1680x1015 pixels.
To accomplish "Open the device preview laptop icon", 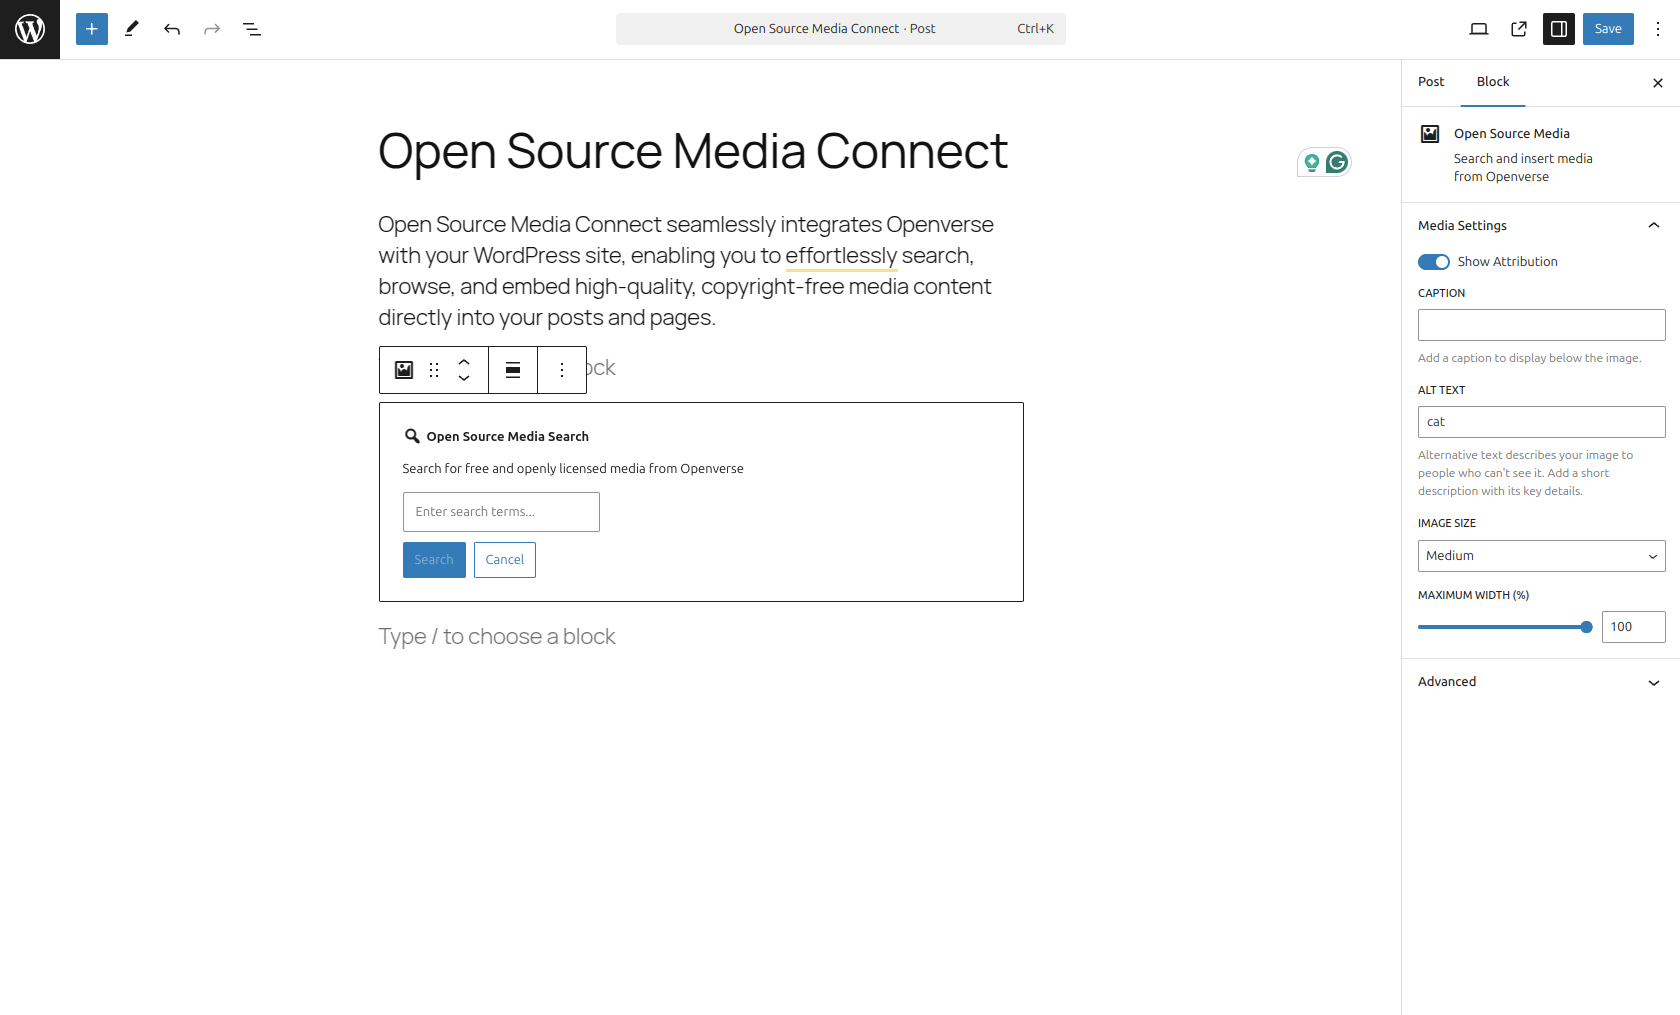I will pyautogui.click(x=1479, y=29).
